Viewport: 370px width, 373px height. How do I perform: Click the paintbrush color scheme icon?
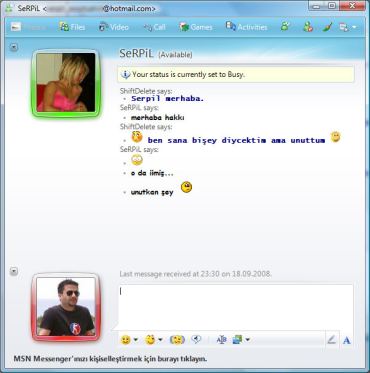pyautogui.click(x=327, y=27)
